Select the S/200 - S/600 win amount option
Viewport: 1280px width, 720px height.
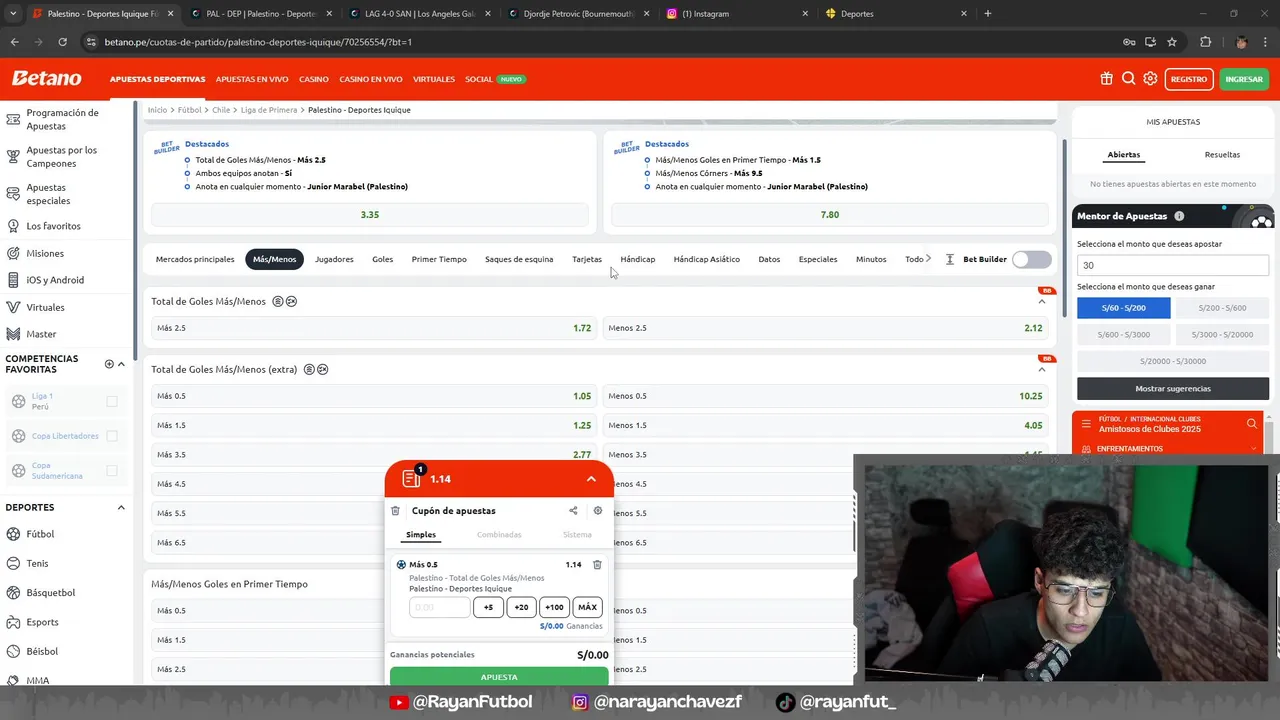(1222, 308)
